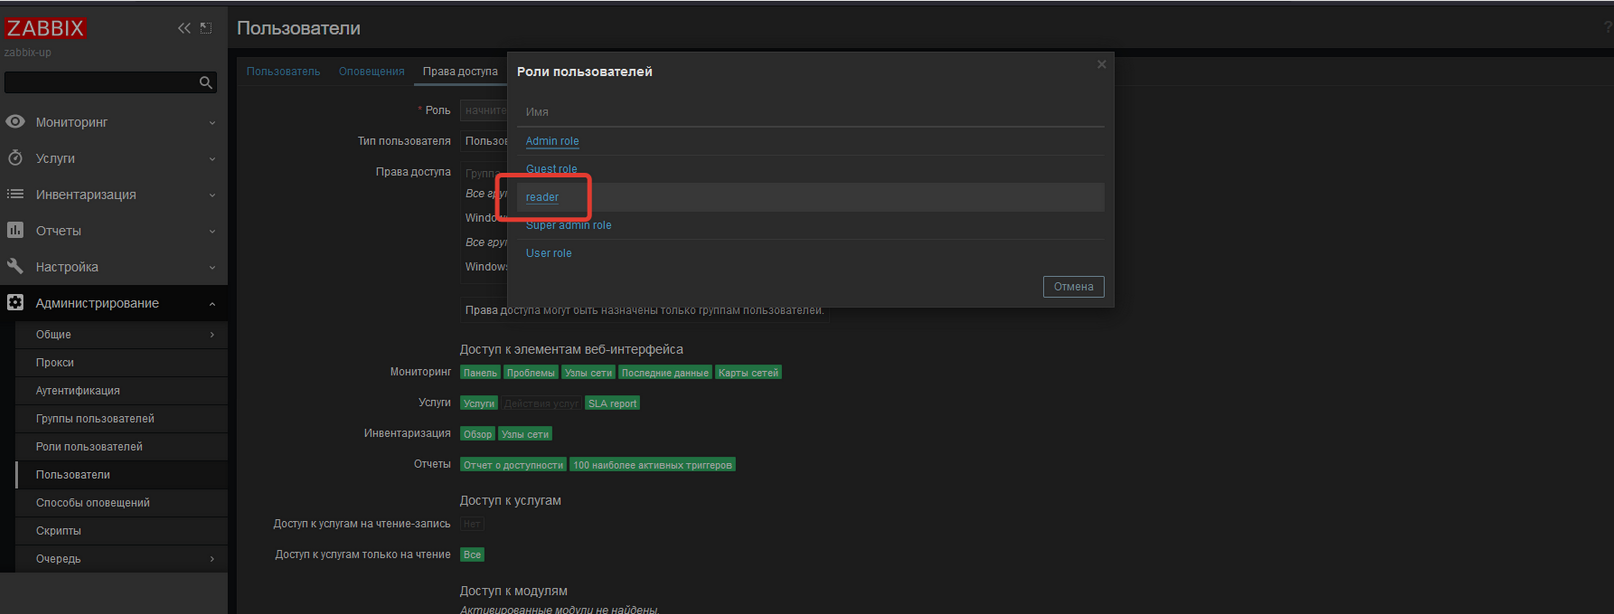The image size is (1614, 614).
Task: Collapse the Администрирование menu section
Action: (114, 303)
